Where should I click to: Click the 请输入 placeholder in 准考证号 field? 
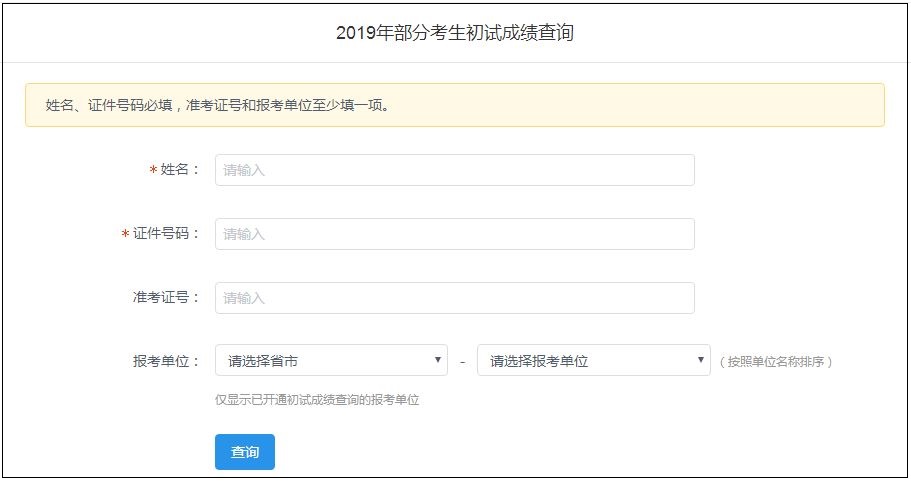(x=244, y=298)
